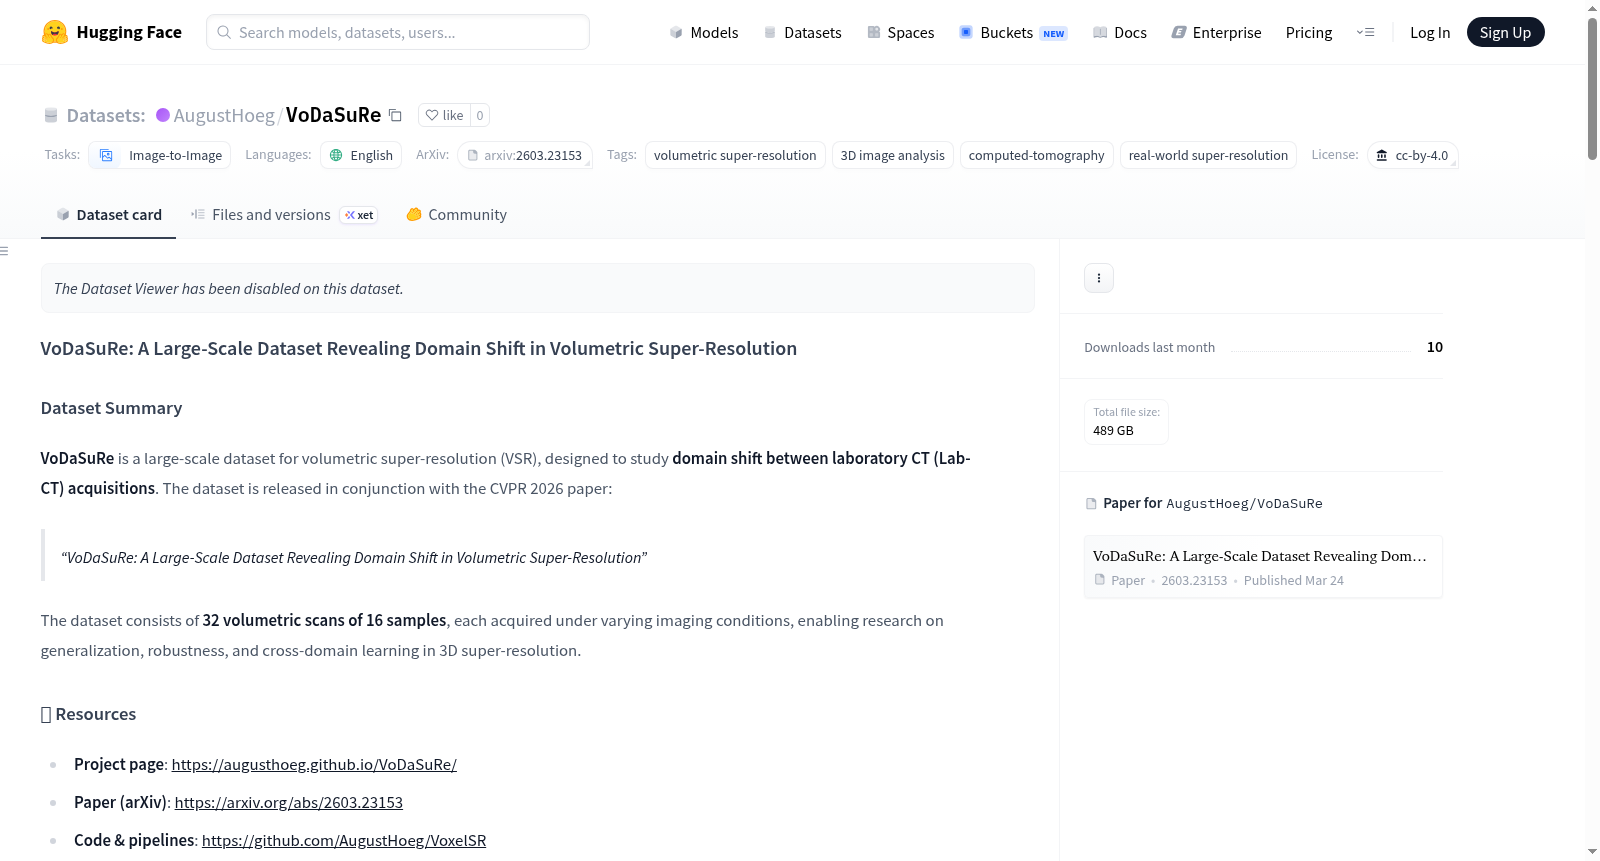
Task: Click the real-world super-resolution tag
Action: tap(1208, 155)
